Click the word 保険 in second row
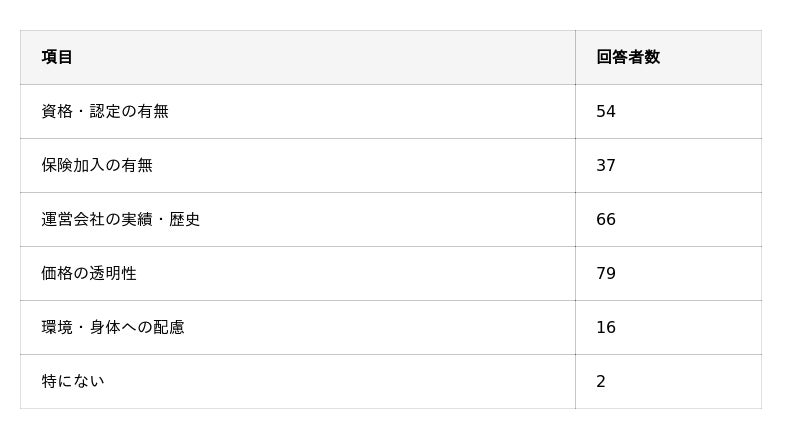This screenshot has height=439, width=800. coord(57,165)
